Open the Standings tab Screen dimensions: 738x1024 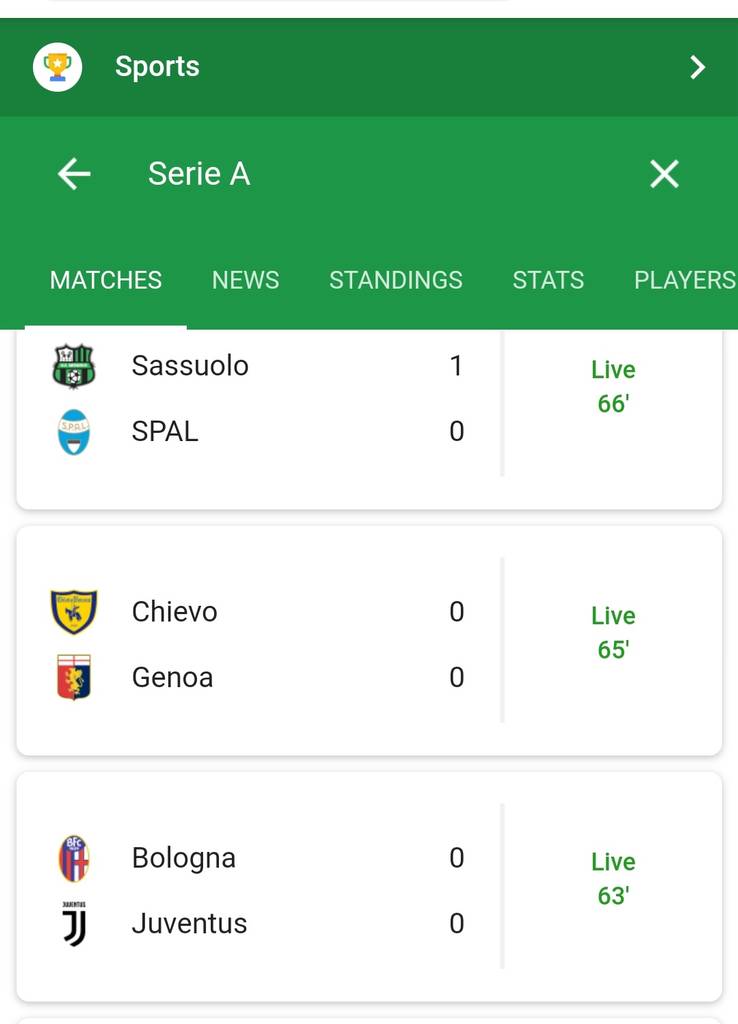[x=396, y=280]
